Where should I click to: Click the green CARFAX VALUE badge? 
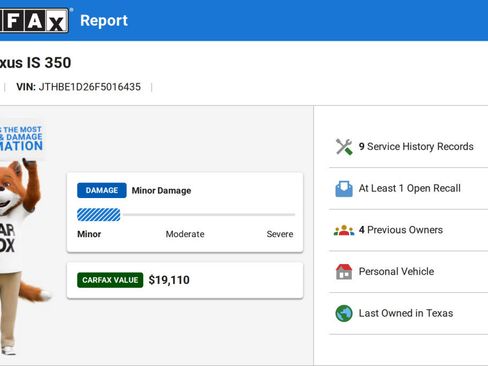click(110, 280)
